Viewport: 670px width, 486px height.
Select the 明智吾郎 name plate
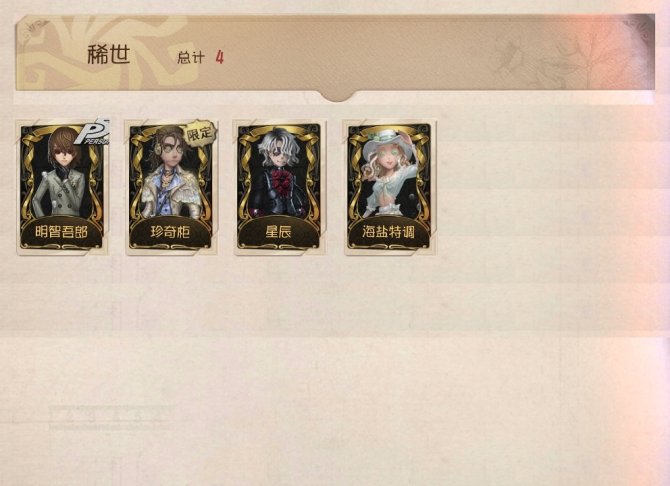[x=62, y=232]
